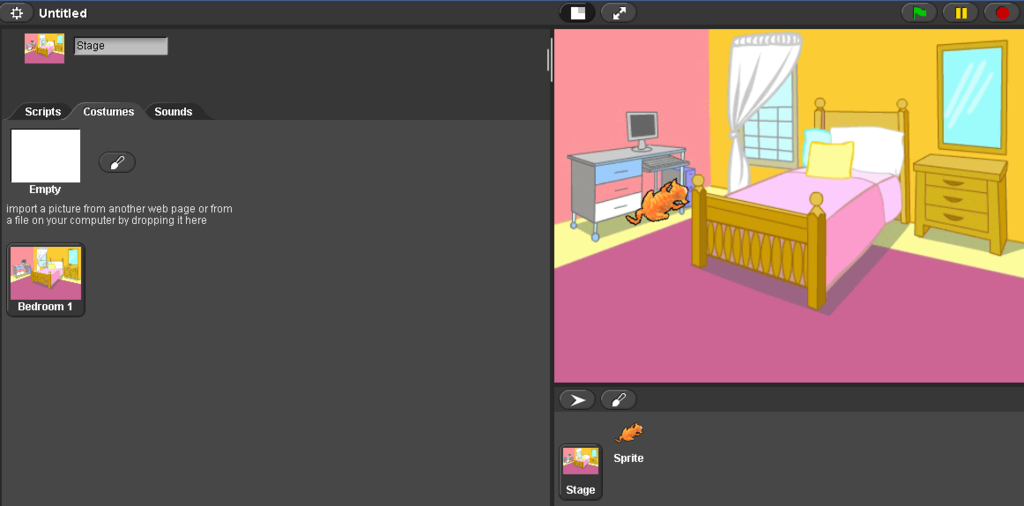Click the 'Sprite' label in corral
Image resolution: width=1024 pixels, height=506 pixels.
click(x=629, y=458)
